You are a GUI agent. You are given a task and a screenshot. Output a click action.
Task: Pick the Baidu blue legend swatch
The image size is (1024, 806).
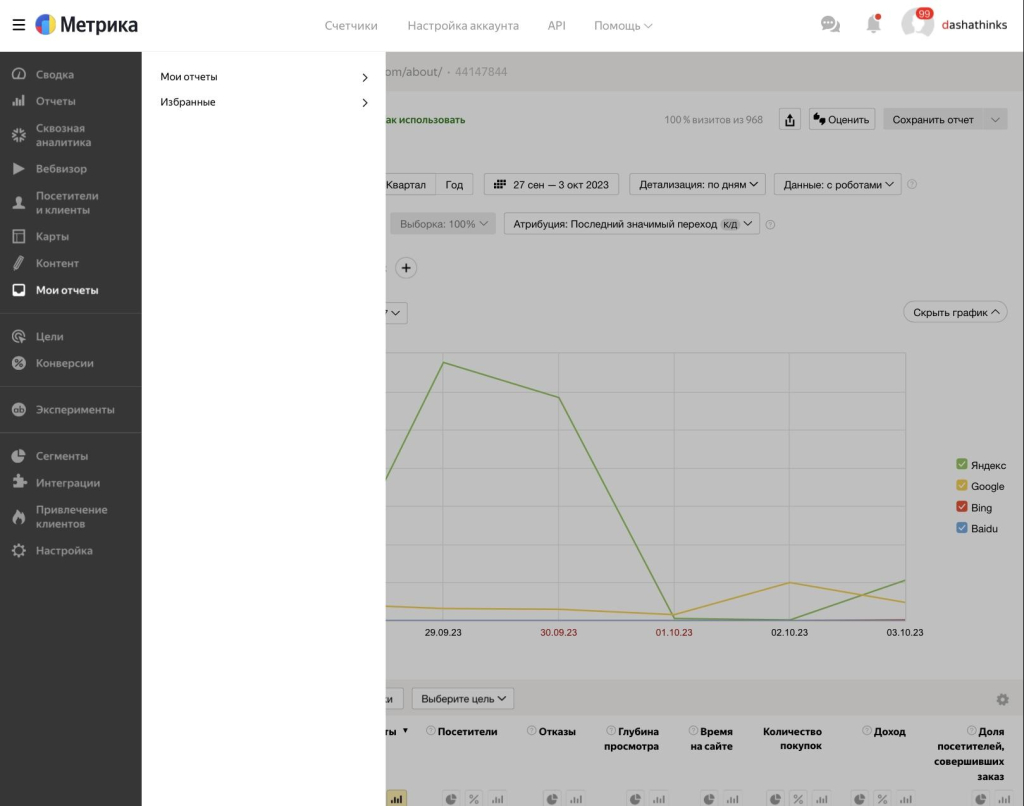click(x=962, y=528)
